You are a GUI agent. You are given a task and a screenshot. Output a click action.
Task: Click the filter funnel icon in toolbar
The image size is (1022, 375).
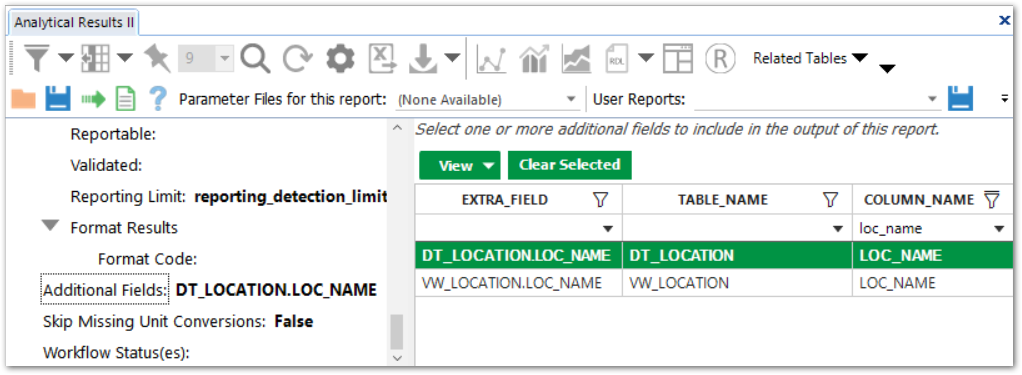coord(38,59)
